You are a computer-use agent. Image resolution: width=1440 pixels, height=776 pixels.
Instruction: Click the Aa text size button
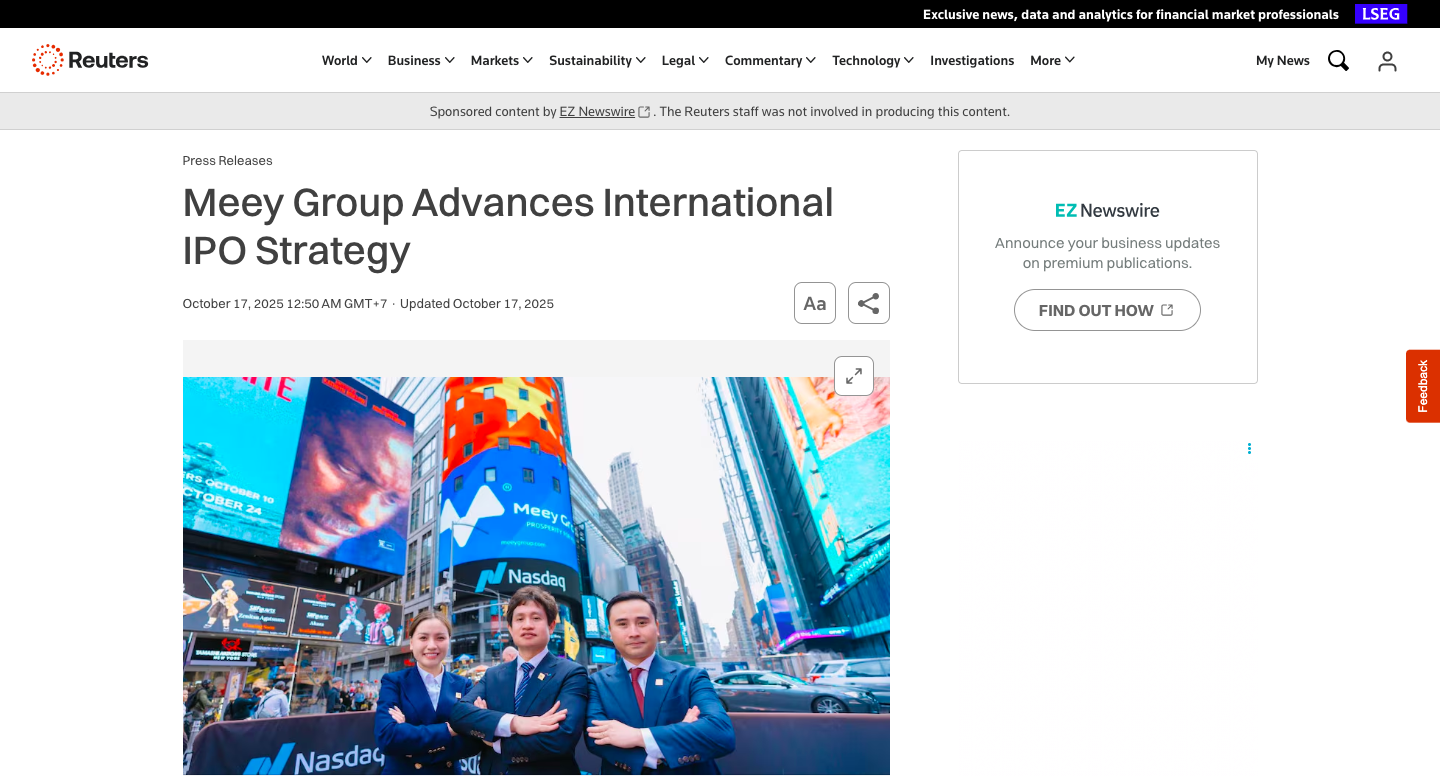click(x=814, y=303)
